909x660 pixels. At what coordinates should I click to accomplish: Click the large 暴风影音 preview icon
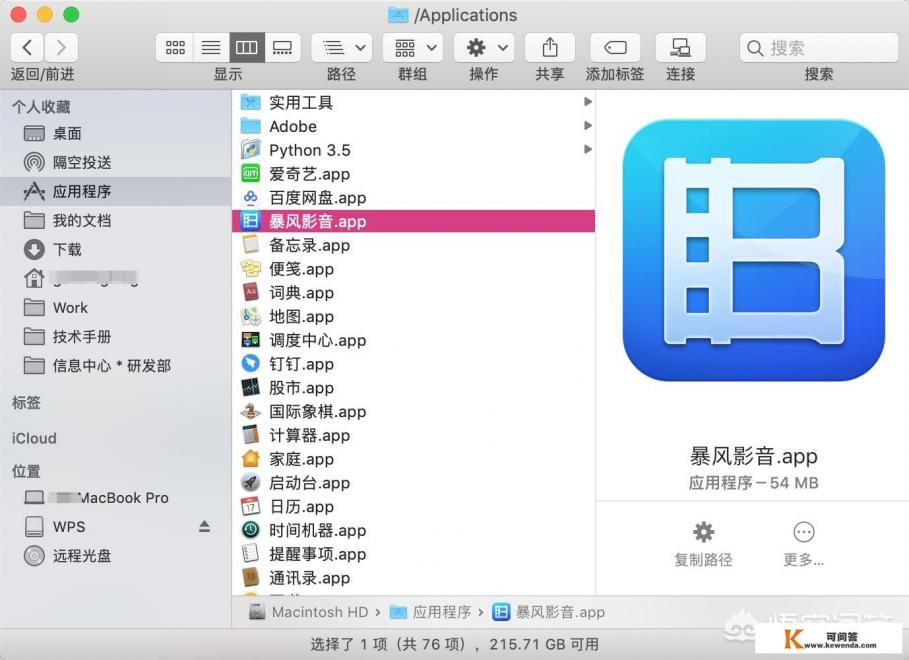pos(753,251)
